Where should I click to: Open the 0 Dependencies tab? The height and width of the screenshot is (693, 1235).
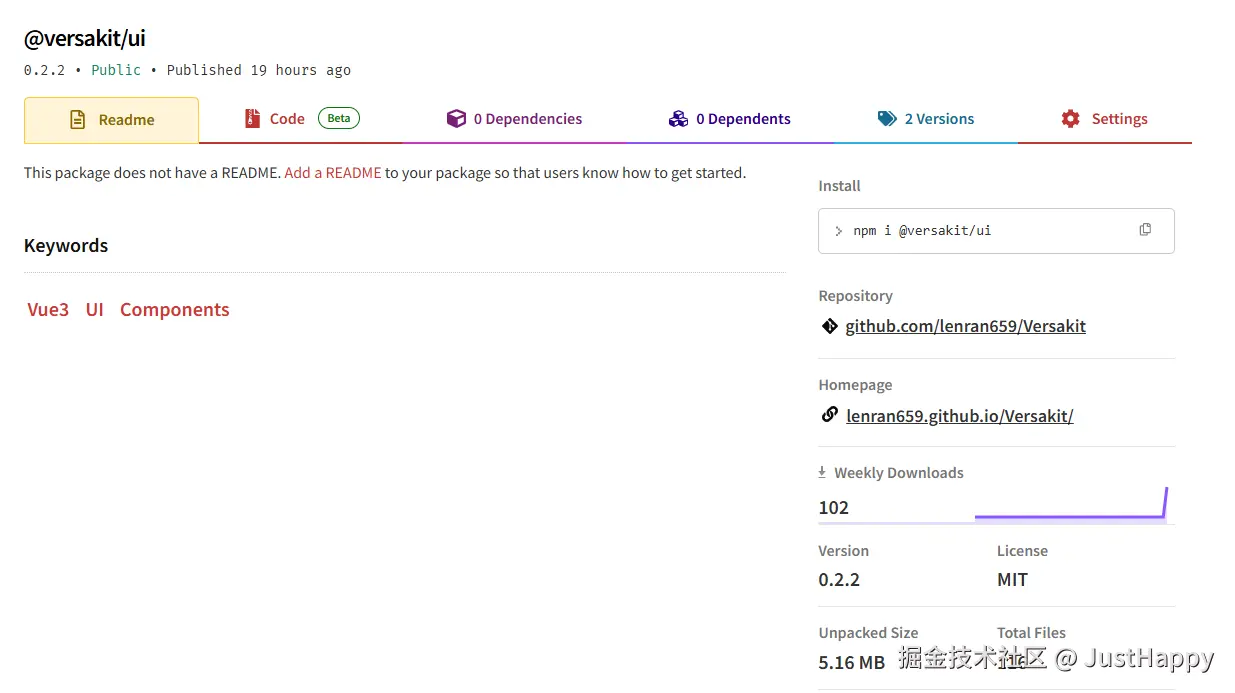pyautogui.click(x=514, y=119)
